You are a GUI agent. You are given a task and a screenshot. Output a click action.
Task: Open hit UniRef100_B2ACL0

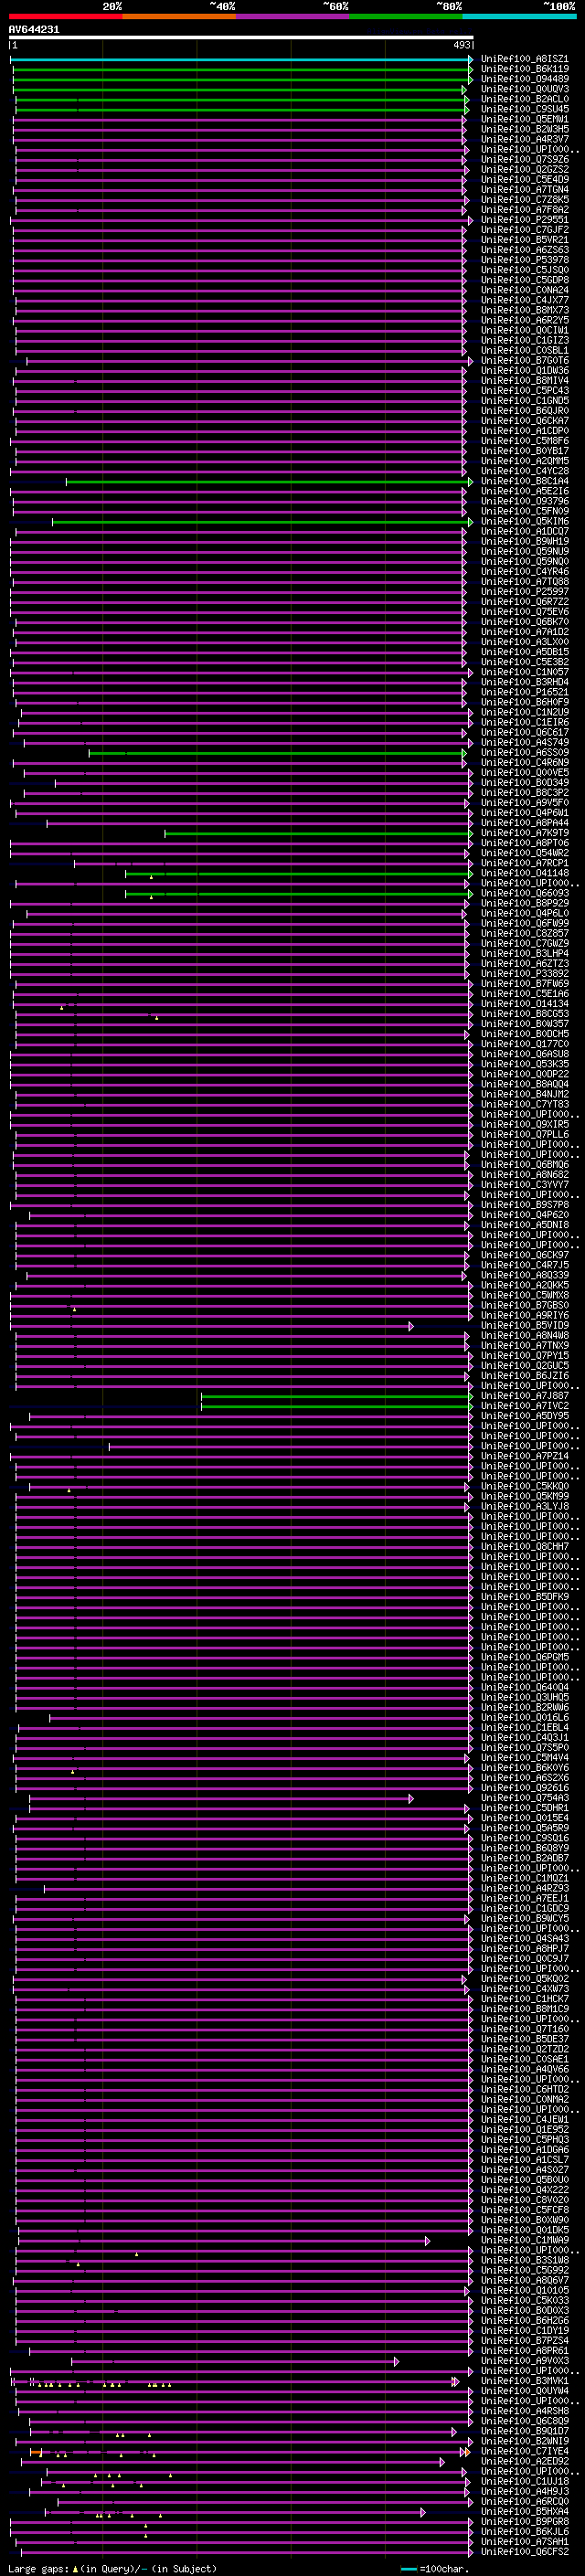(524, 99)
